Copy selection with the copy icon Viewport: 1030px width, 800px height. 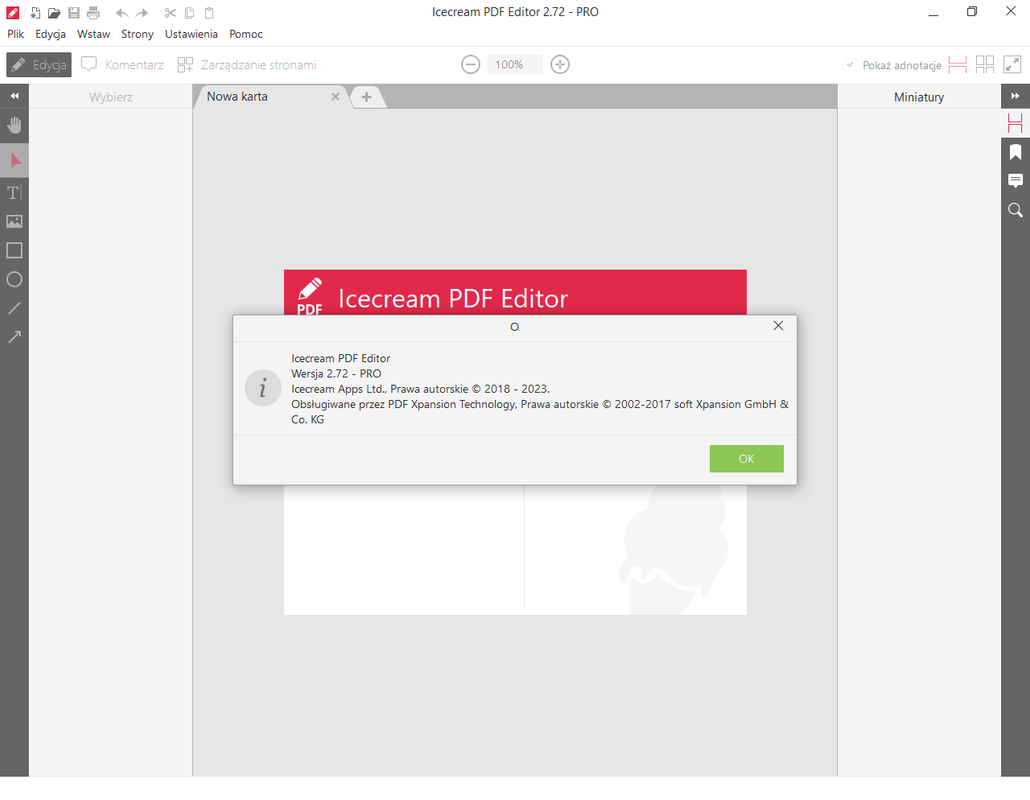point(189,12)
